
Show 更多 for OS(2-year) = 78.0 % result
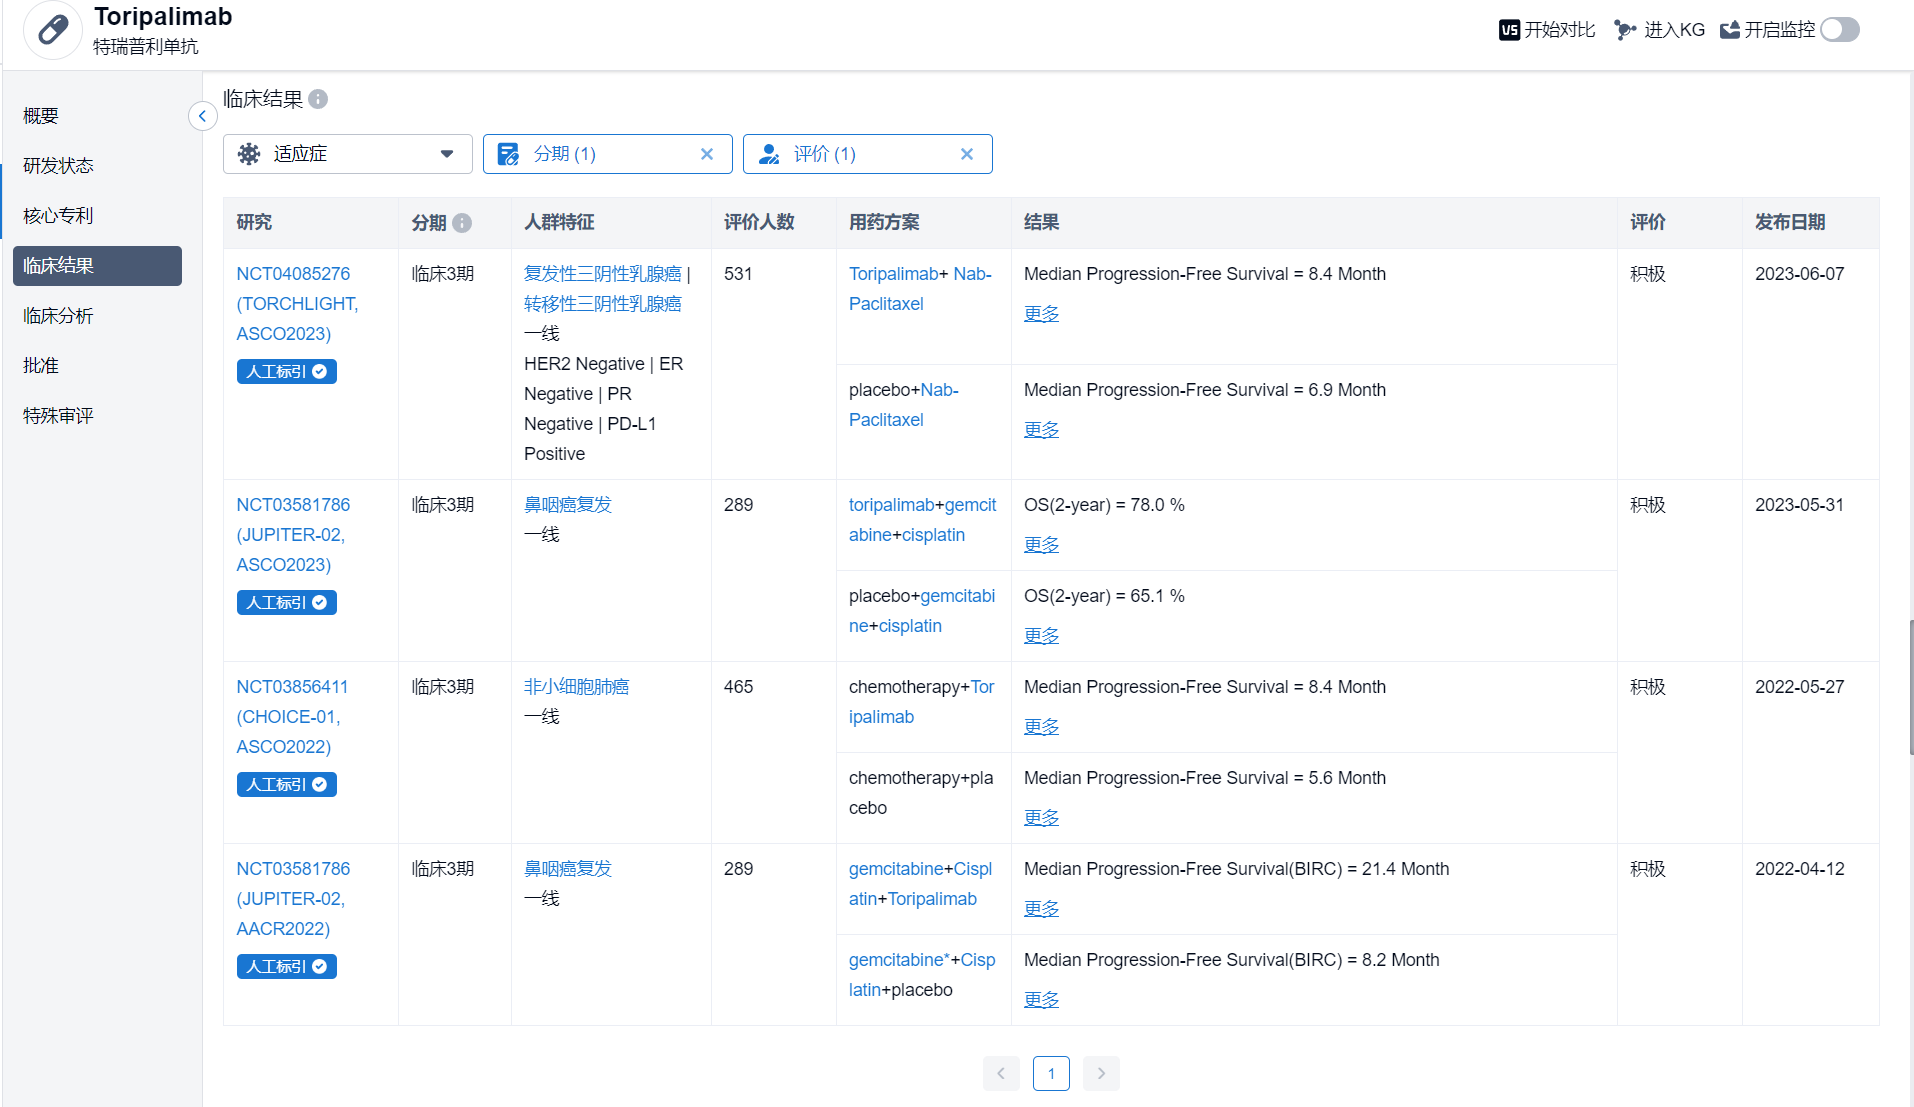[x=1041, y=545]
